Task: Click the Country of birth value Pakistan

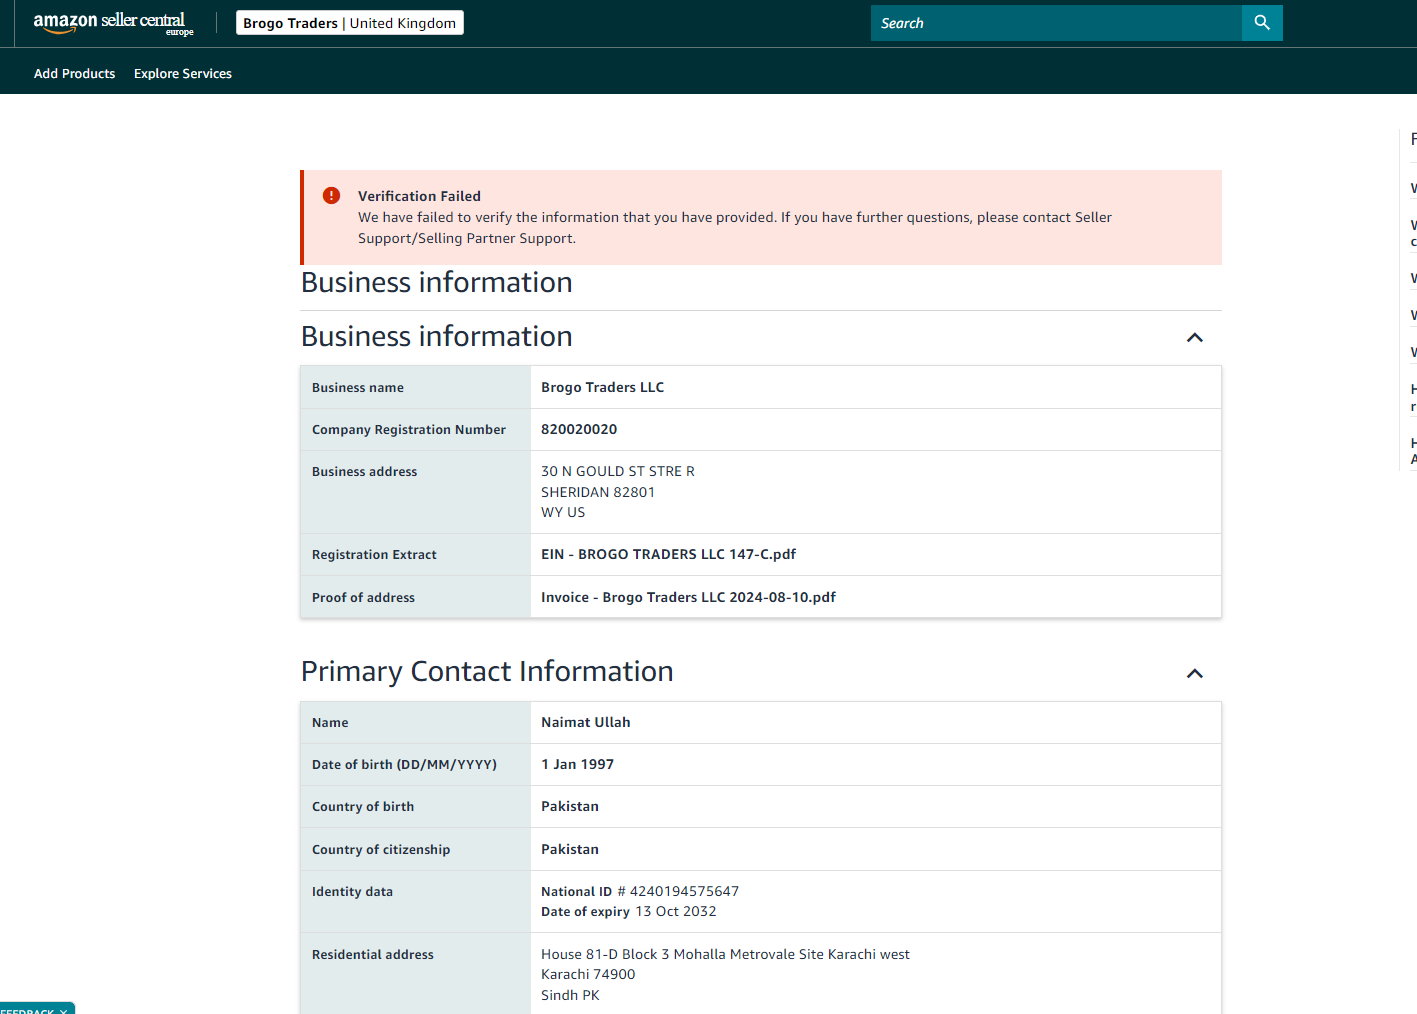Action: click(570, 806)
